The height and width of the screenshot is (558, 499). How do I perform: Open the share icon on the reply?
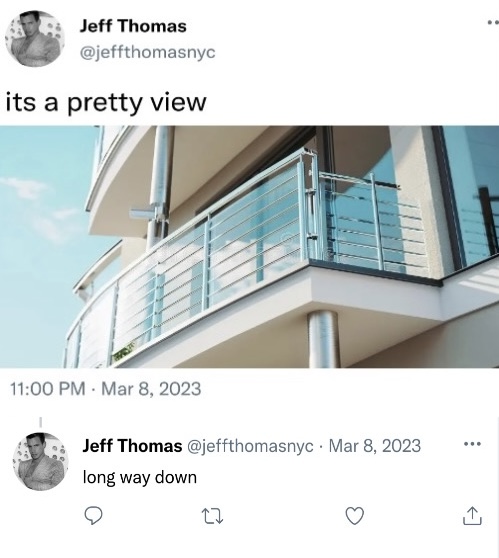pyautogui.click(x=472, y=516)
